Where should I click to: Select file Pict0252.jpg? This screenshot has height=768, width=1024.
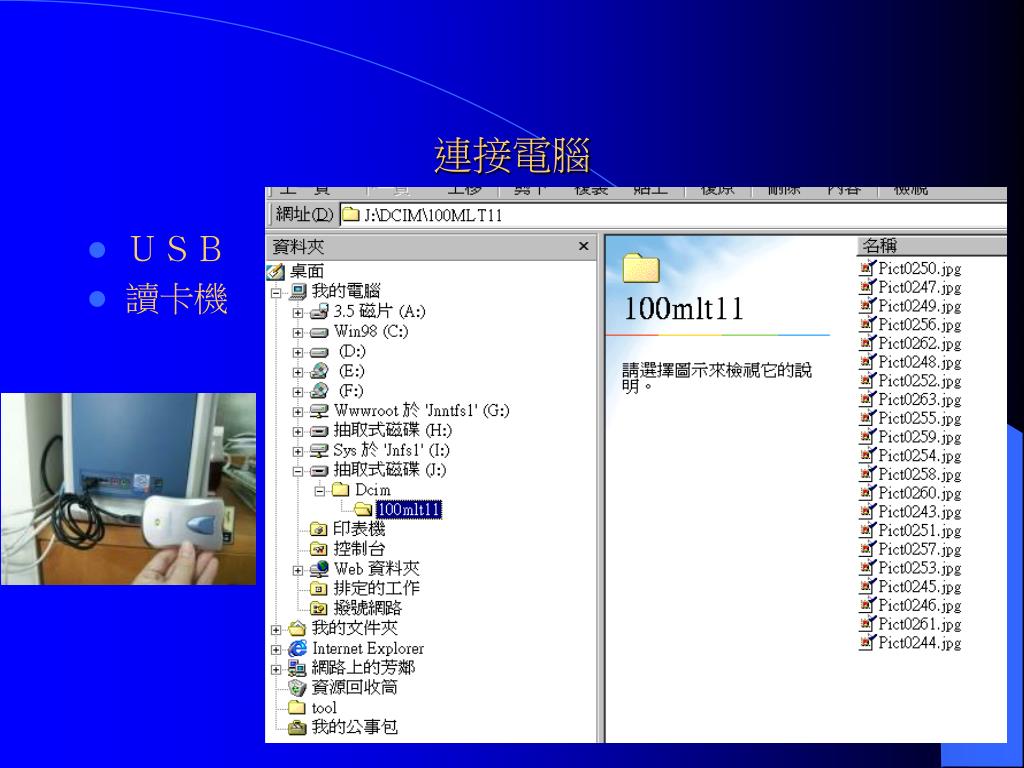(911, 381)
